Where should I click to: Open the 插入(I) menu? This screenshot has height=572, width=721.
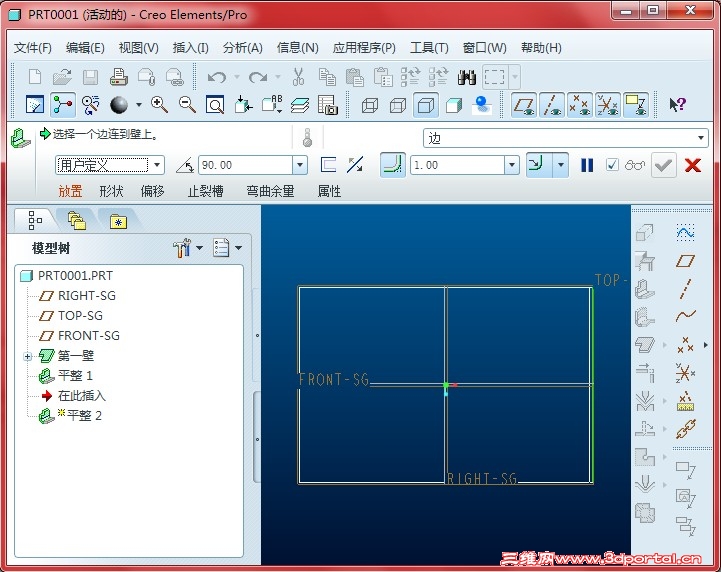tap(190, 48)
